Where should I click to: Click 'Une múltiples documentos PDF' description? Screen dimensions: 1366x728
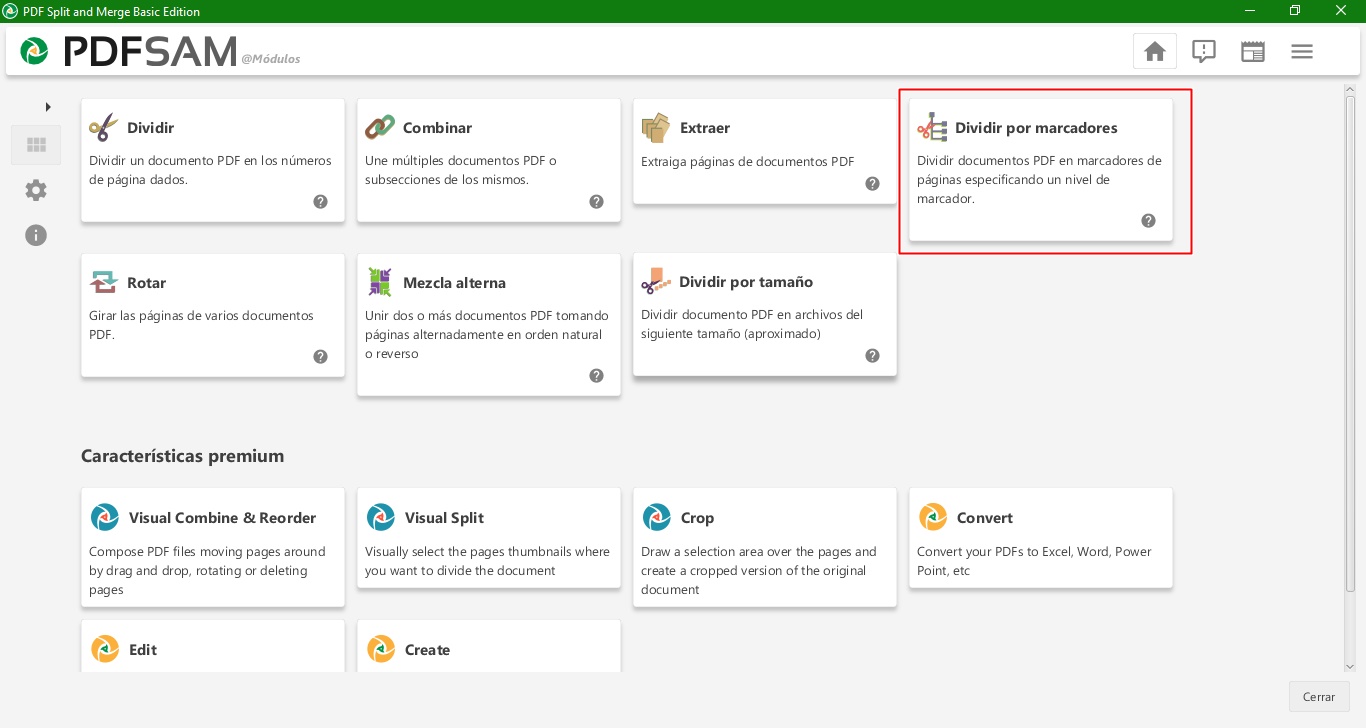(x=461, y=170)
